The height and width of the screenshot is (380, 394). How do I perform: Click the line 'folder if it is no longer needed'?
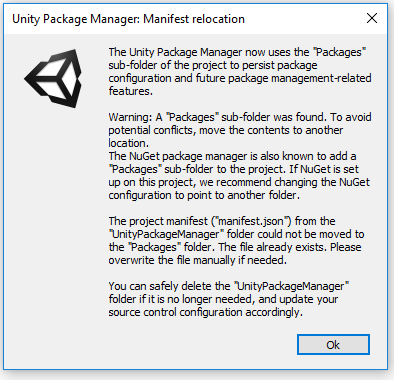coord(223,299)
